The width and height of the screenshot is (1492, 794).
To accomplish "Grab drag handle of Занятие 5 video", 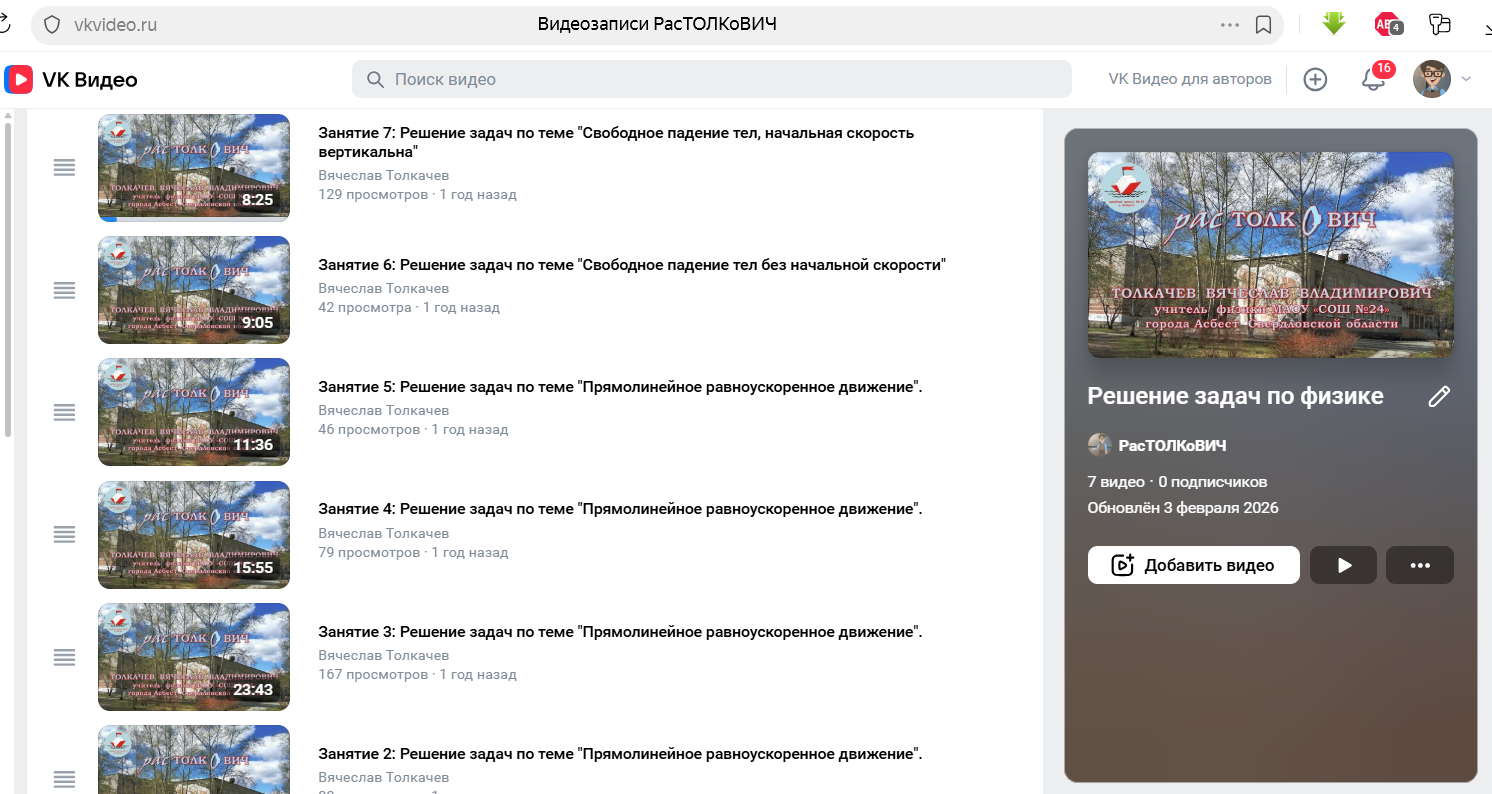I will (x=64, y=412).
